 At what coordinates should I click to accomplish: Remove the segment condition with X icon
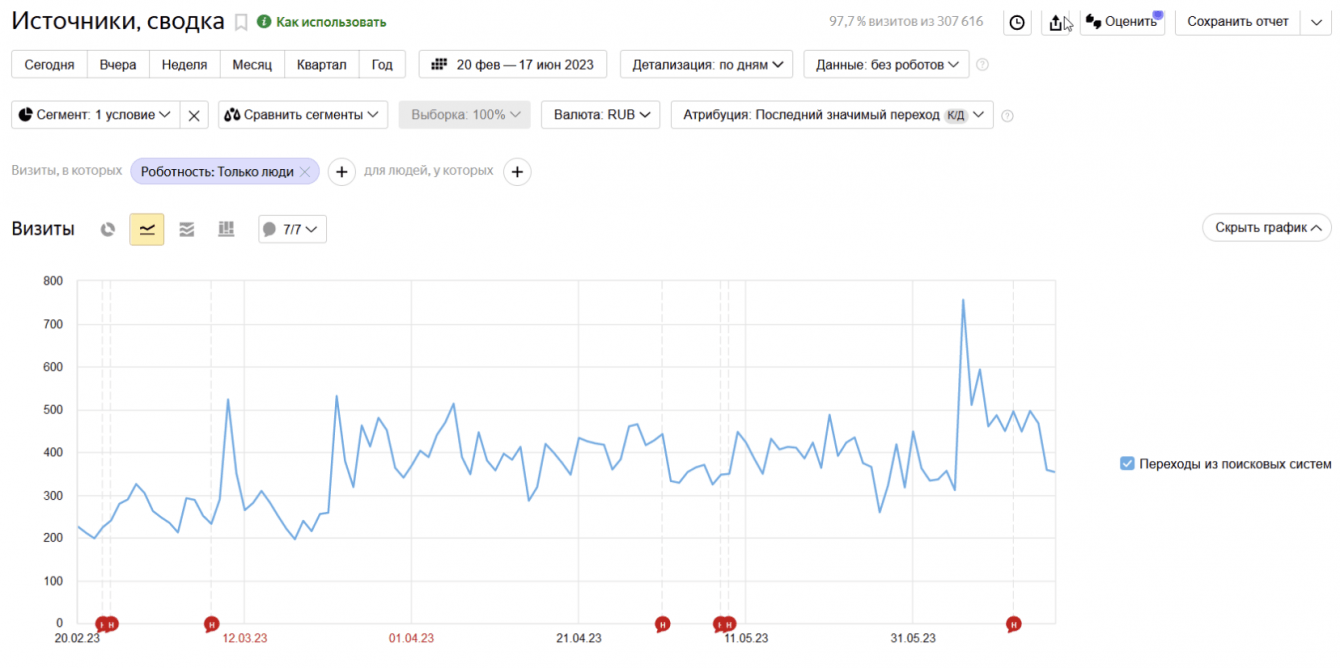point(194,115)
